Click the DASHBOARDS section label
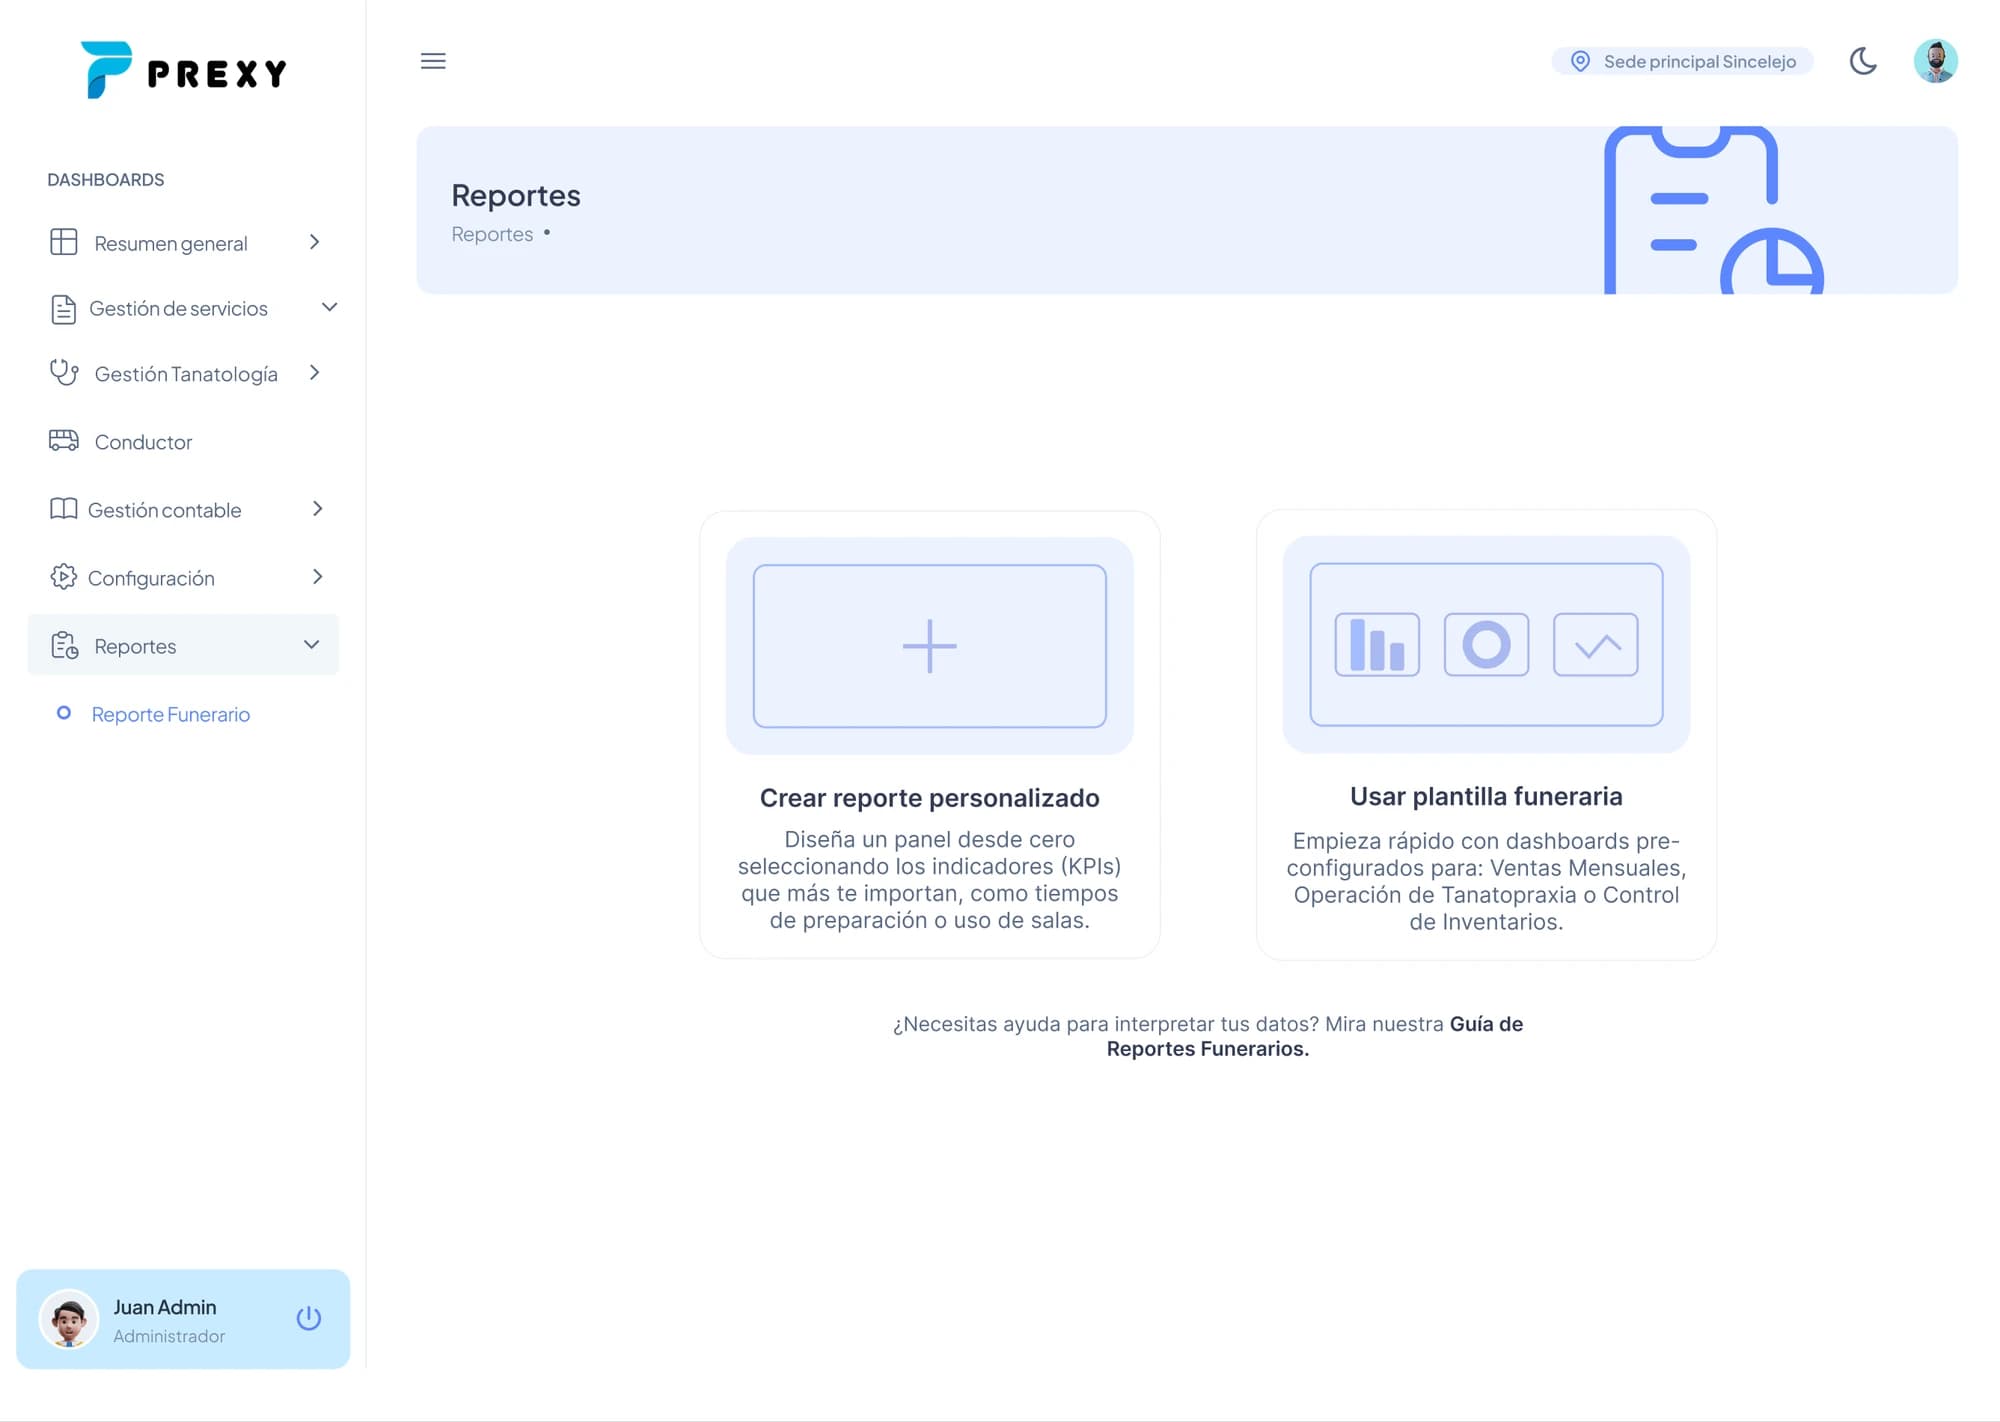The image size is (2000, 1422). (x=106, y=180)
